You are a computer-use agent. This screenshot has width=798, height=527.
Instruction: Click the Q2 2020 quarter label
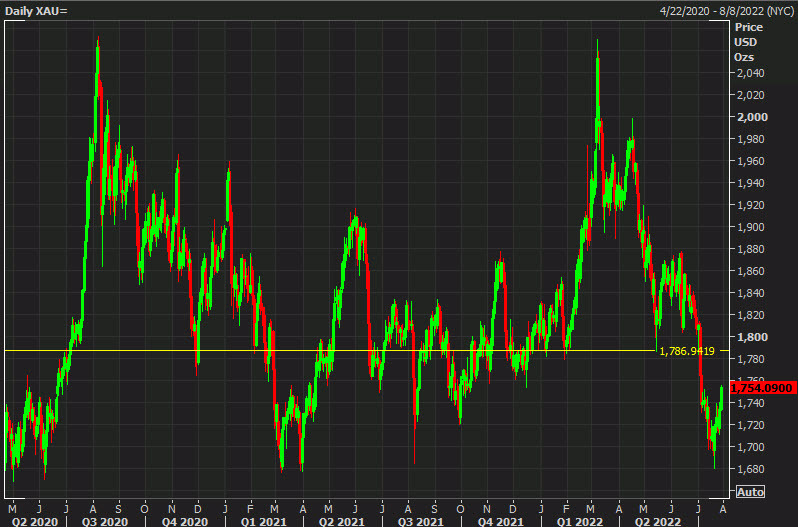35,521
